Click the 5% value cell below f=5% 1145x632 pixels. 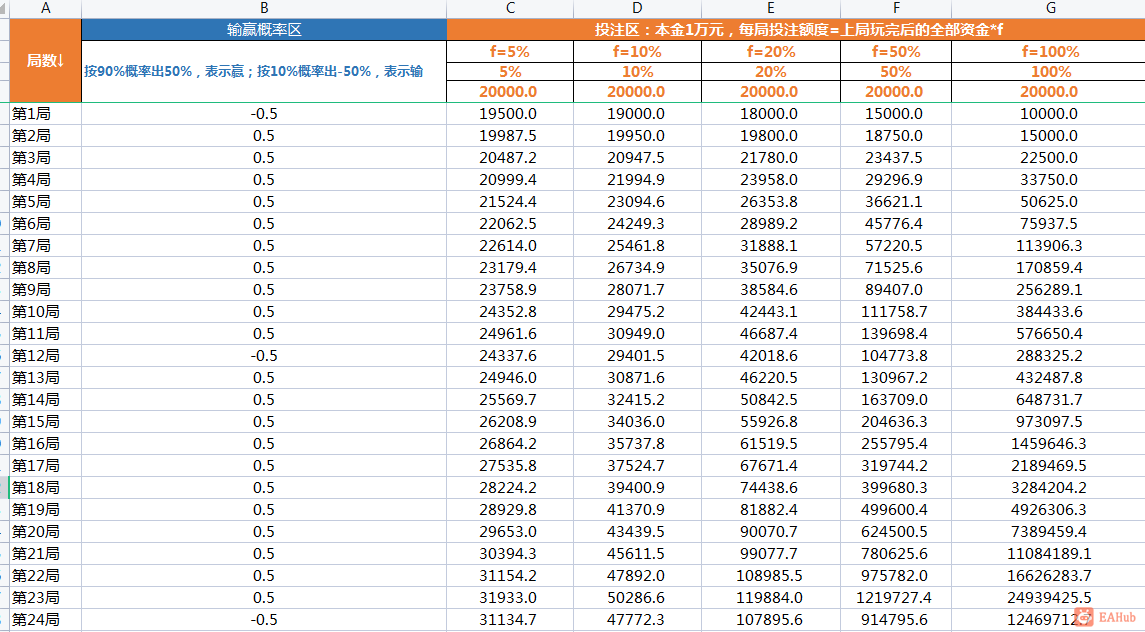510,72
